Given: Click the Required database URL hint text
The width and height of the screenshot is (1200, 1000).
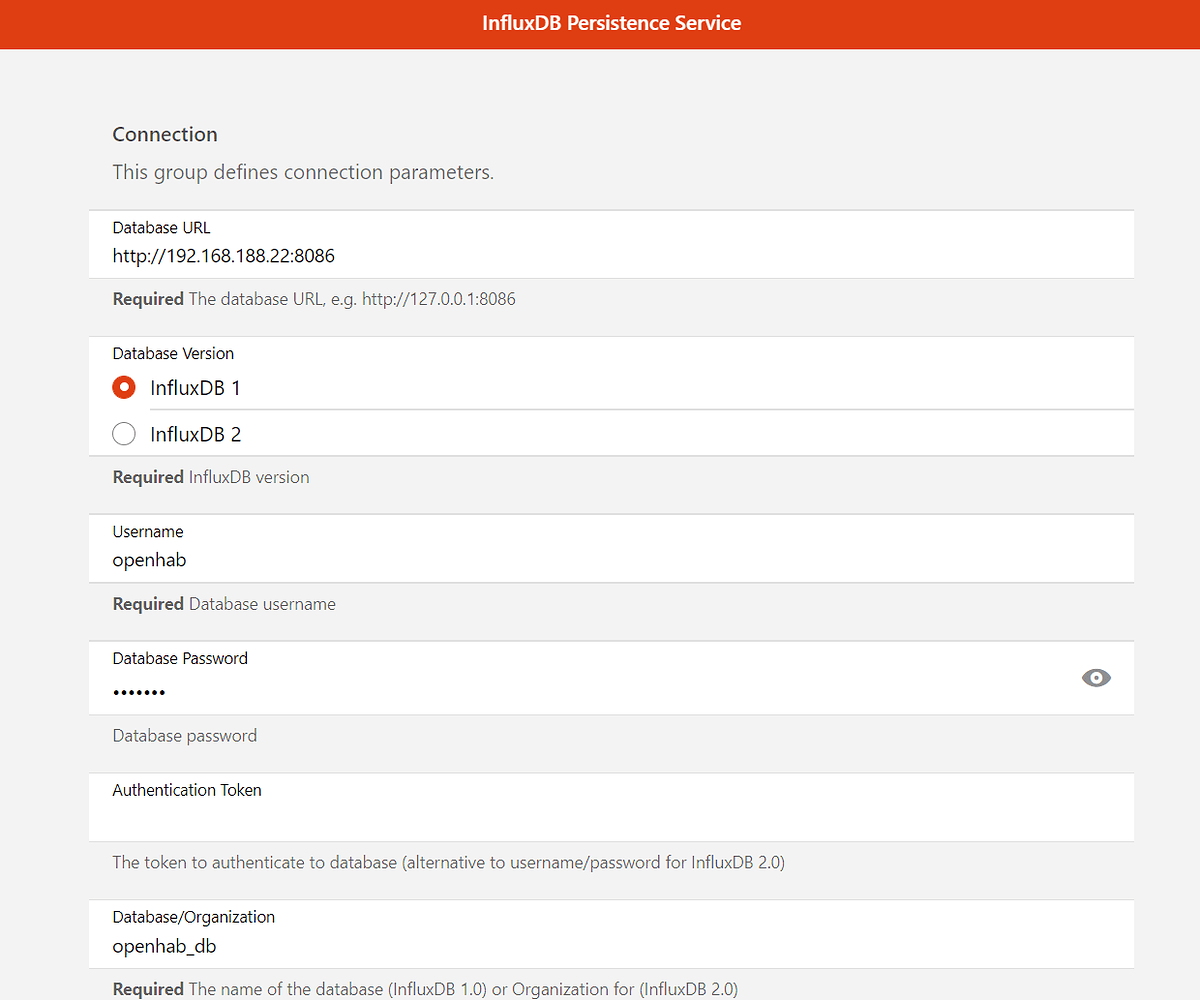Looking at the screenshot, I should (314, 298).
